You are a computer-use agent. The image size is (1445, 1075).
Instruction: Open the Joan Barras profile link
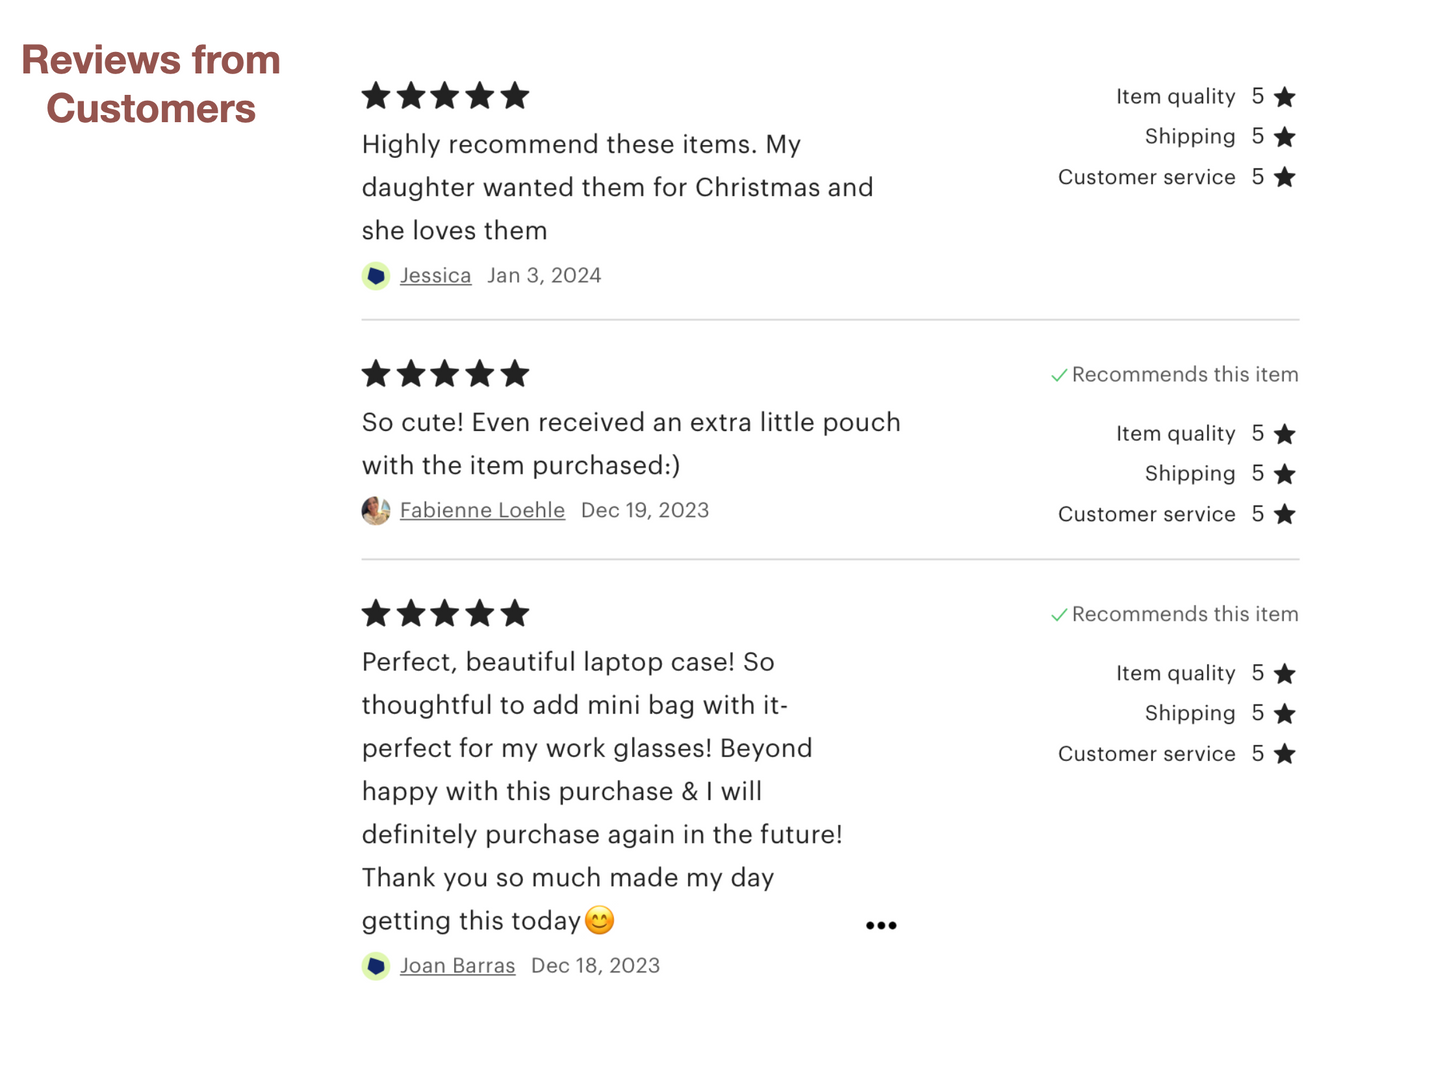457,966
